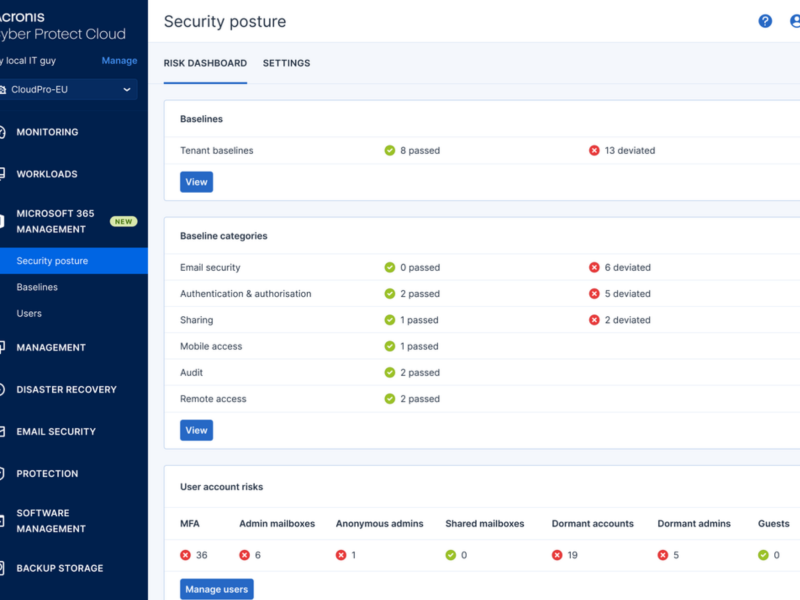Expand the Protection sidebar section

[47, 474]
